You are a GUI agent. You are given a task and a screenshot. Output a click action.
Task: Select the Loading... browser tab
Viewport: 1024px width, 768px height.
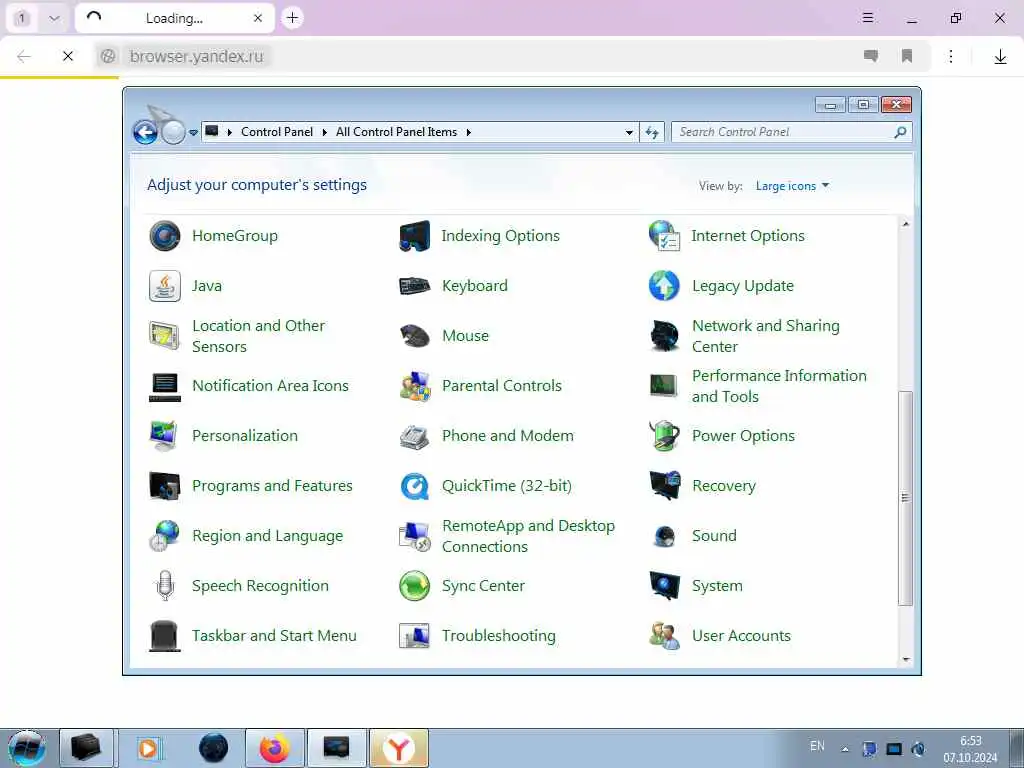173,18
